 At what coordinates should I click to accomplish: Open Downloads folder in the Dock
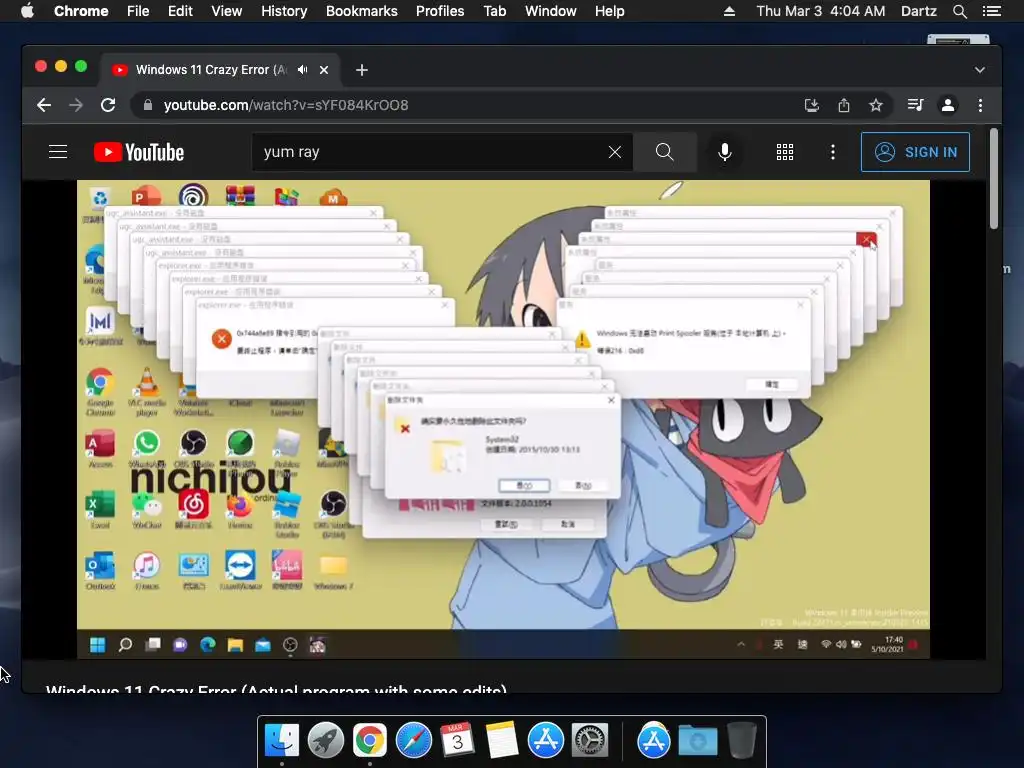click(x=697, y=741)
